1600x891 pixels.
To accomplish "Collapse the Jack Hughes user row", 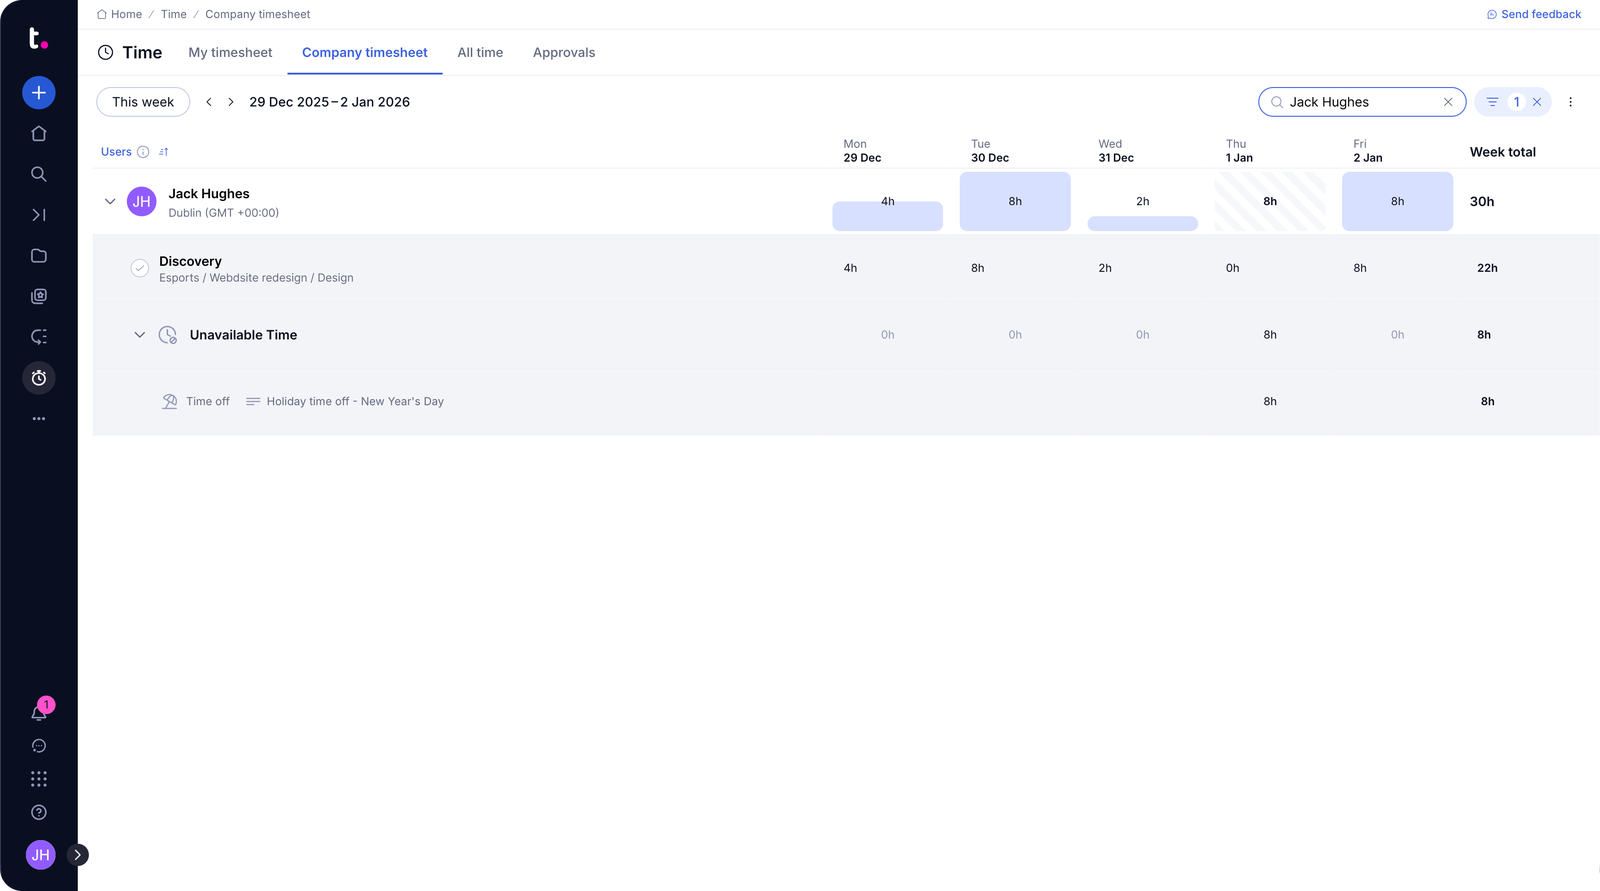I will tap(110, 202).
